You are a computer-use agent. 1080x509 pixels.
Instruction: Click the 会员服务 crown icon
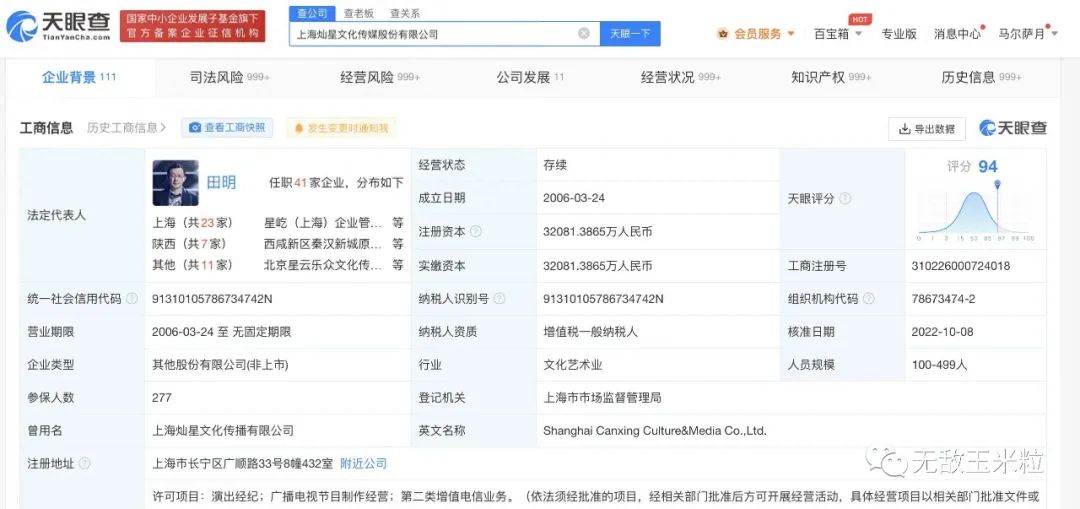(723, 33)
